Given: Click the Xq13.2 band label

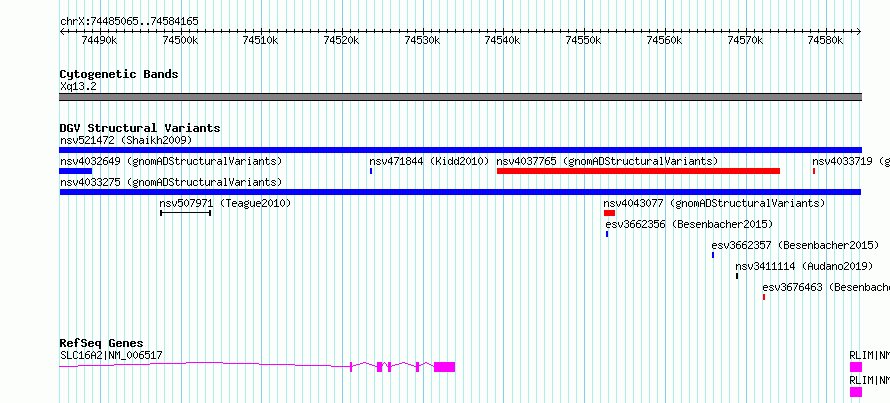Looking at the screenshot, I should [x=78, y=87].
